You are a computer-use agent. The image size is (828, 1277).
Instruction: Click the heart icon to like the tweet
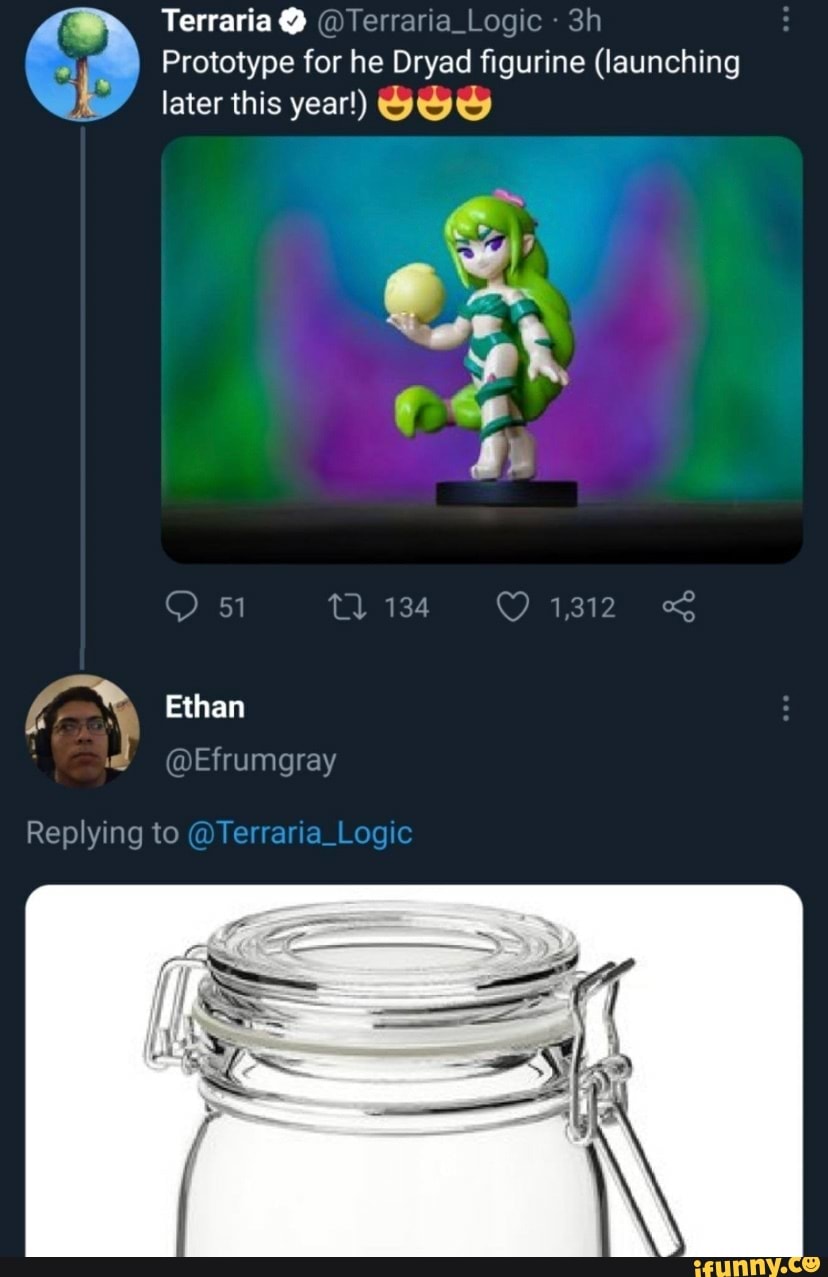coord(514,606)
